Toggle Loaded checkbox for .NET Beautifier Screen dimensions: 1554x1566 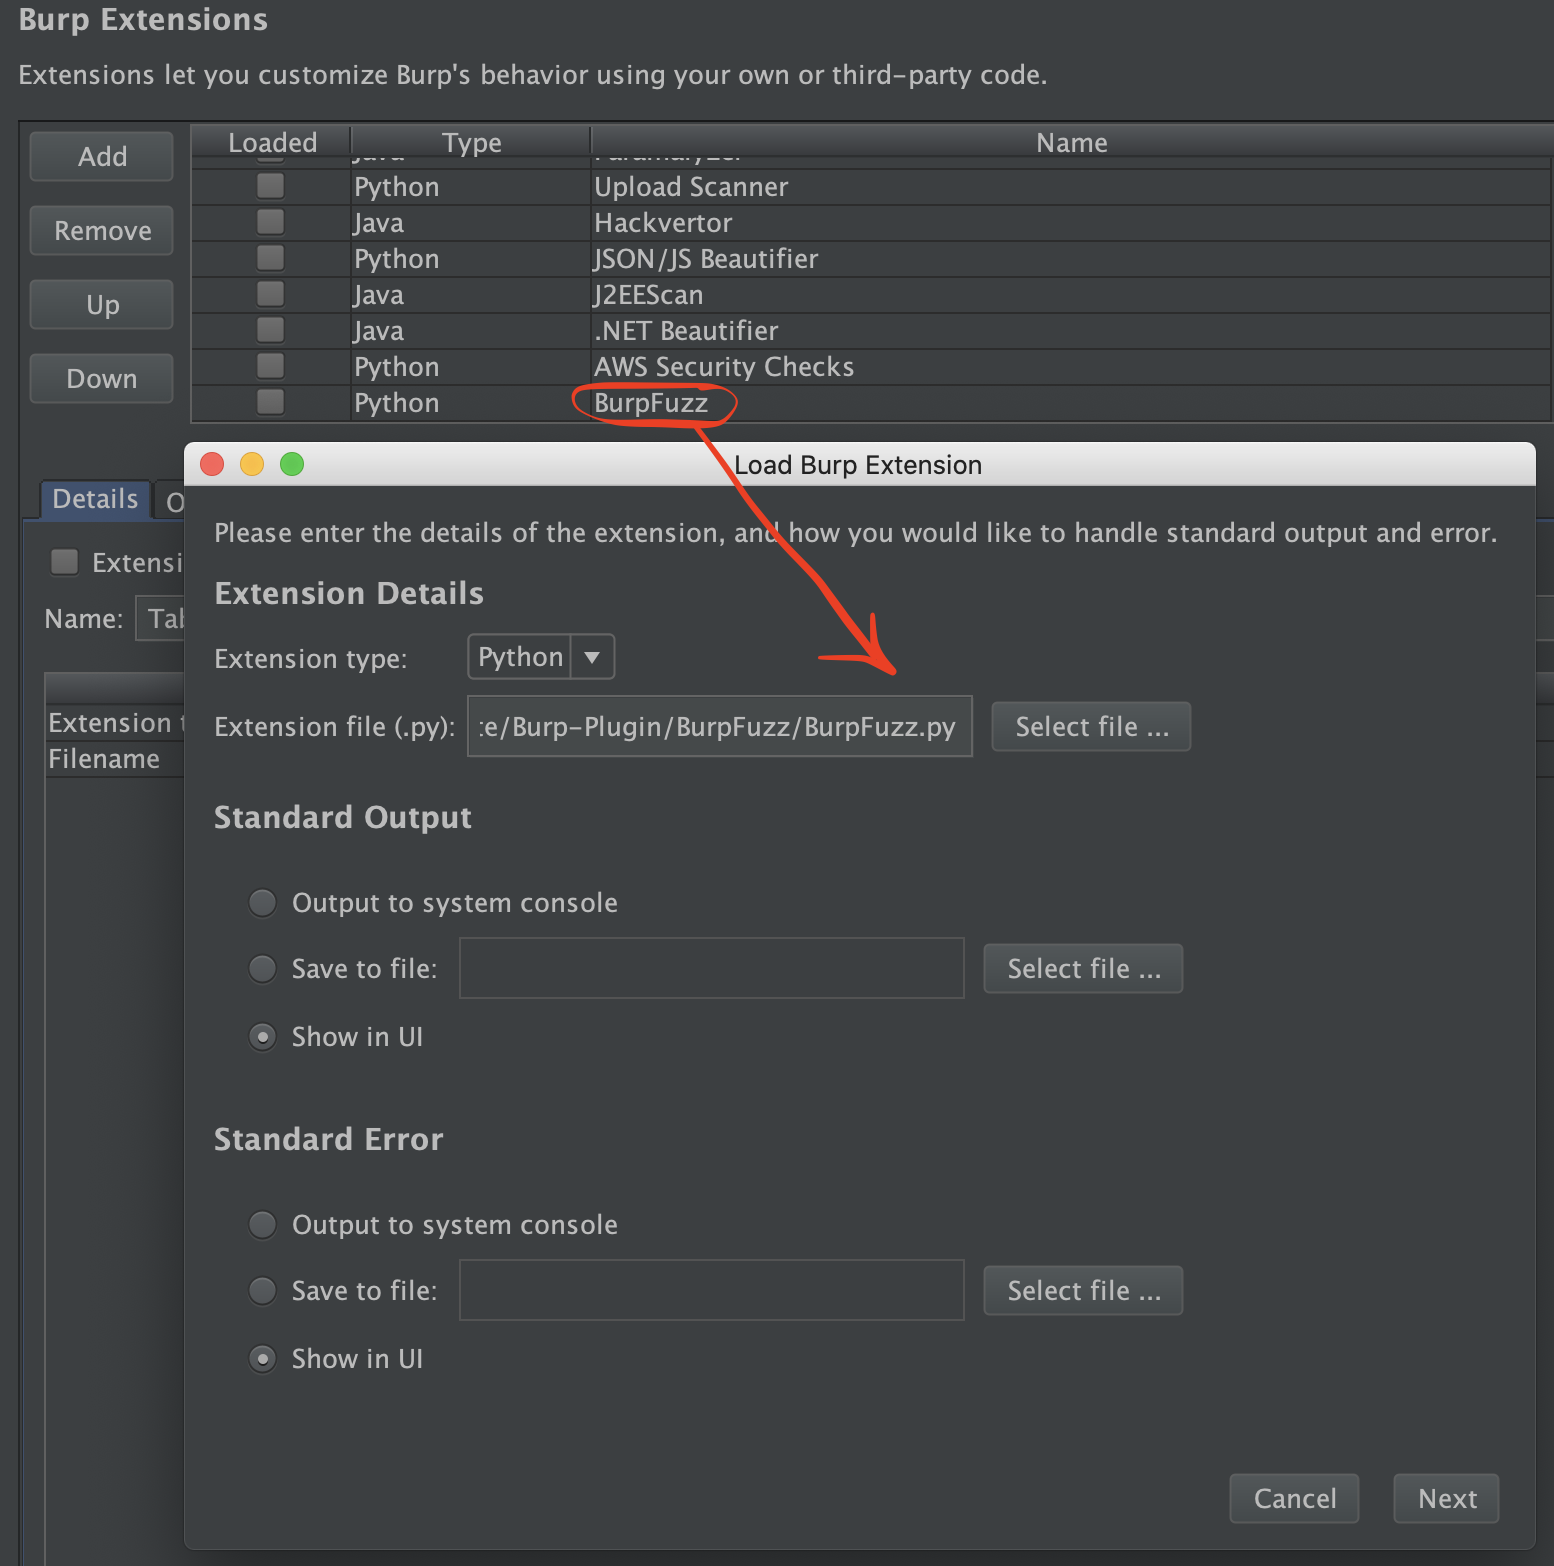(x=270, y=330)
